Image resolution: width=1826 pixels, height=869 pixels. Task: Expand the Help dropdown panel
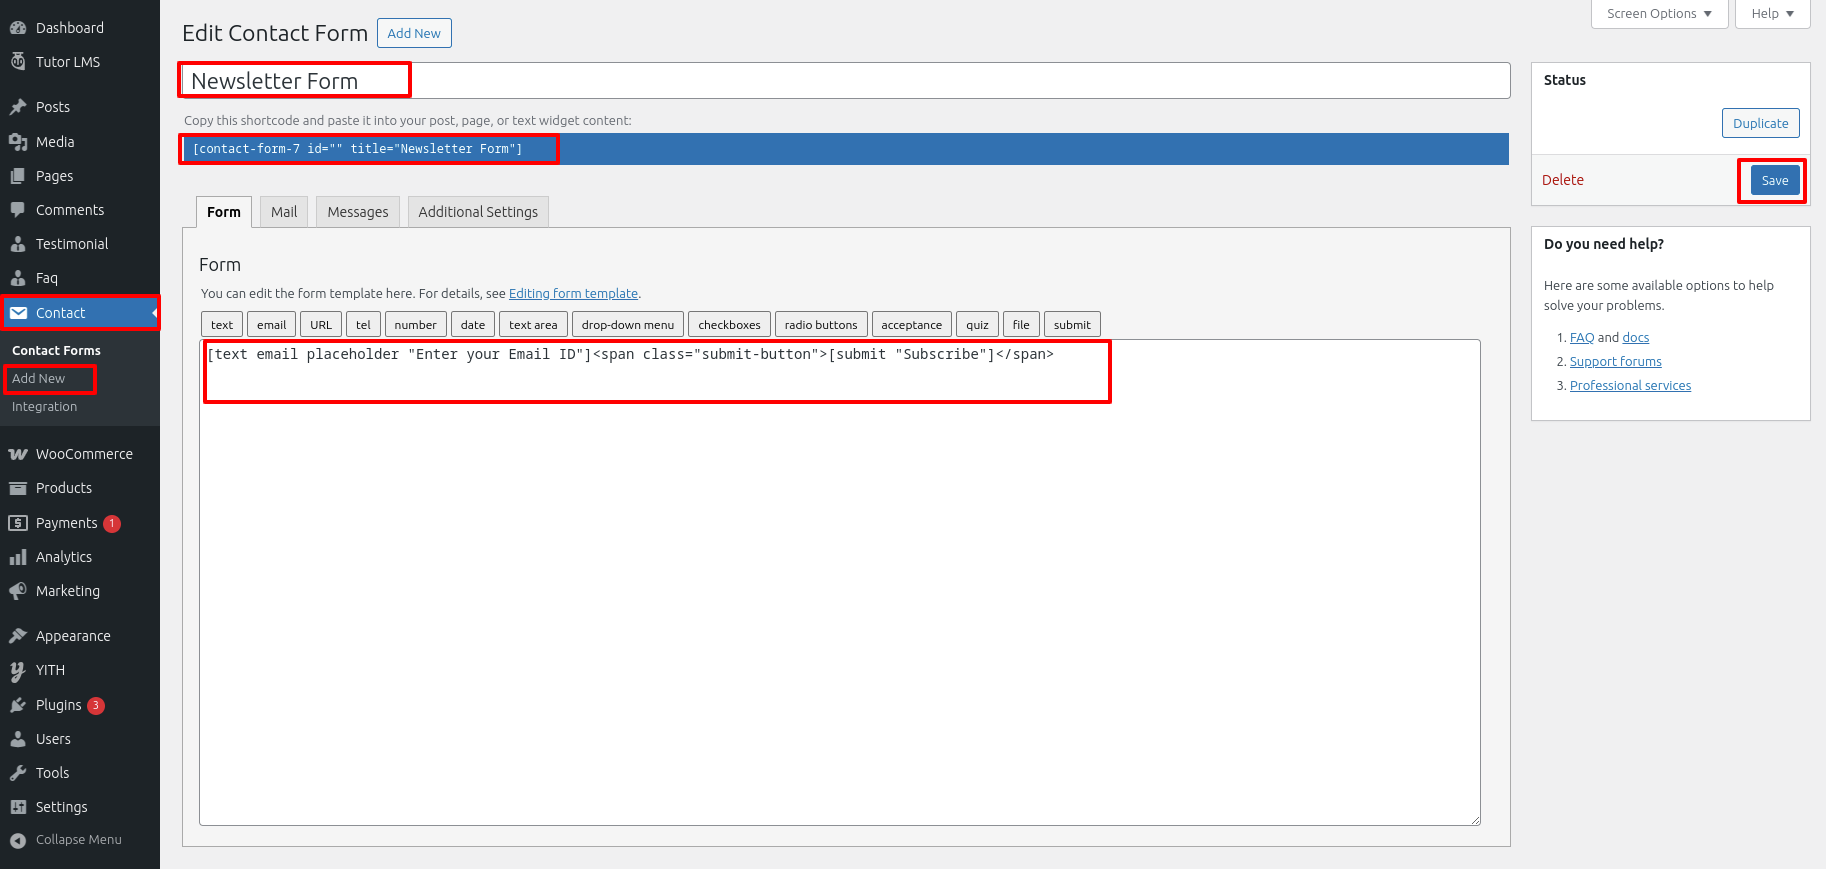(x=1772, y=14)
